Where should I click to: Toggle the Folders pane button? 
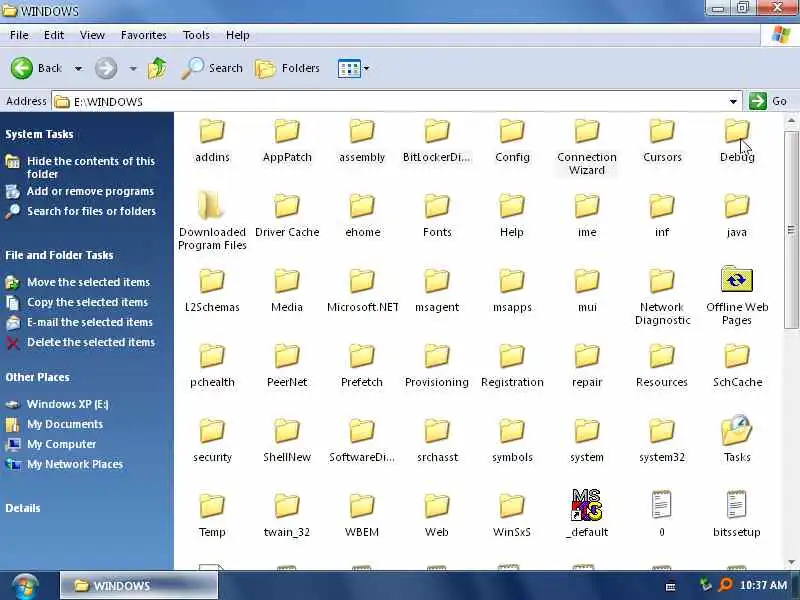(287, 68)
